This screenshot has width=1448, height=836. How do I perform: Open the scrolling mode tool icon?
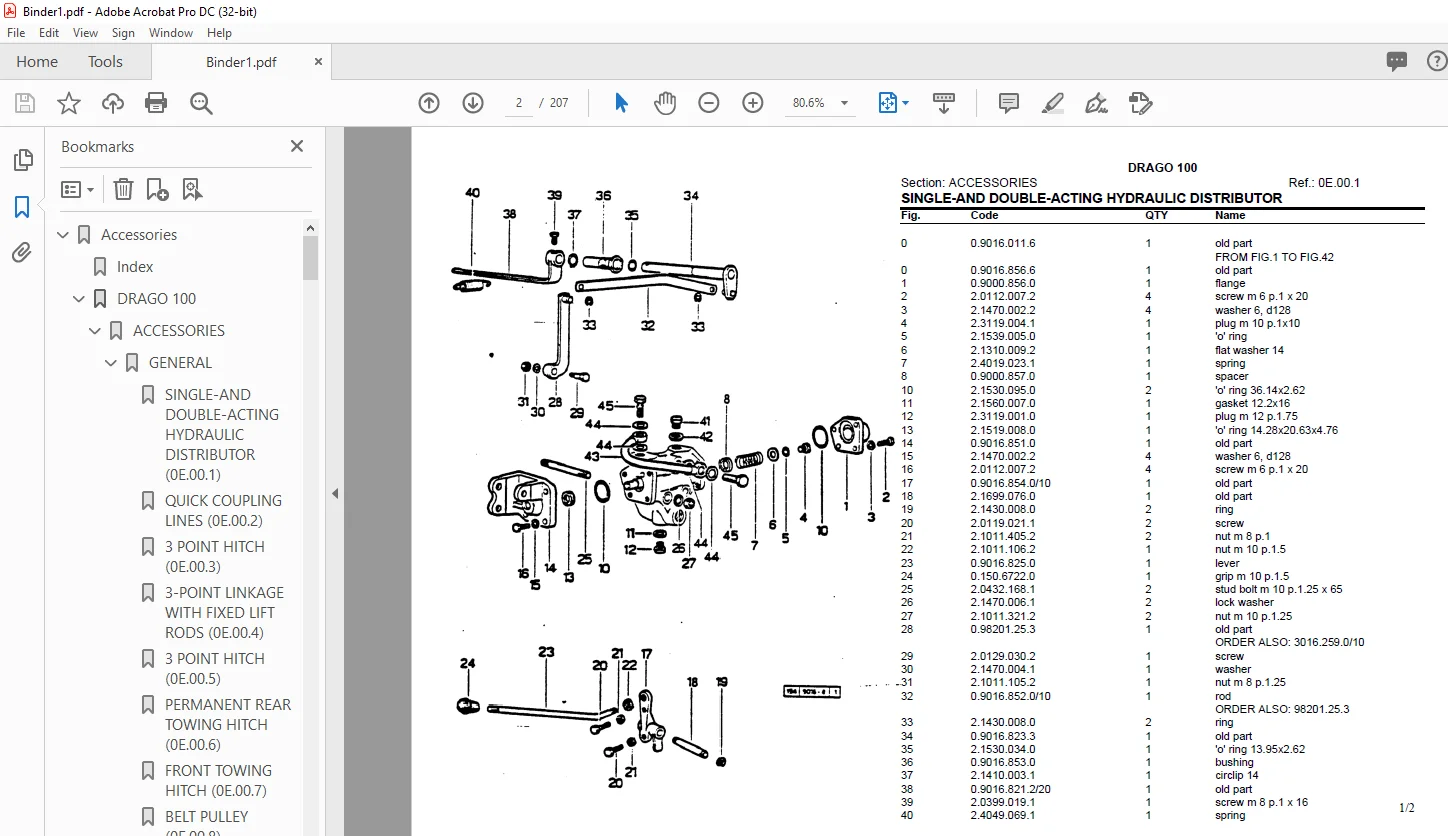coord(944,103)
